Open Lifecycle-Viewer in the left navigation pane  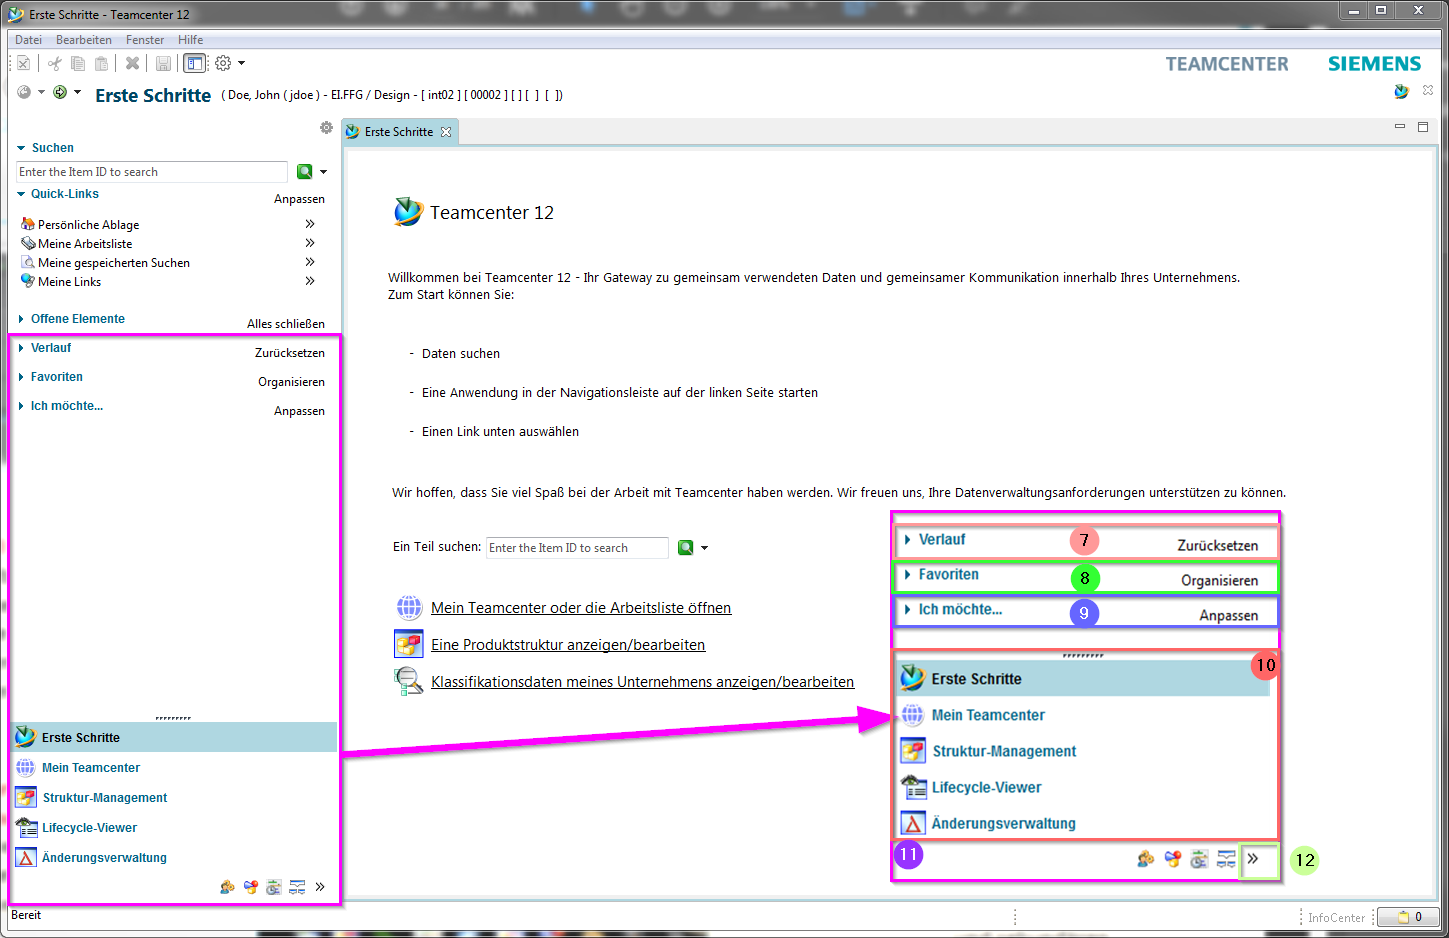[89, 828]
